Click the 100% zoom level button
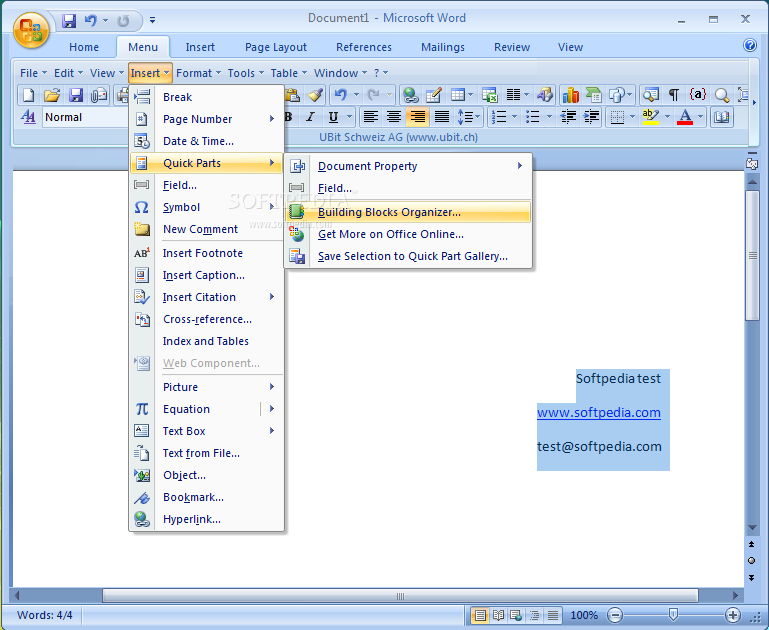This screenshot has width=769, height=630. [x=584, y=615]
